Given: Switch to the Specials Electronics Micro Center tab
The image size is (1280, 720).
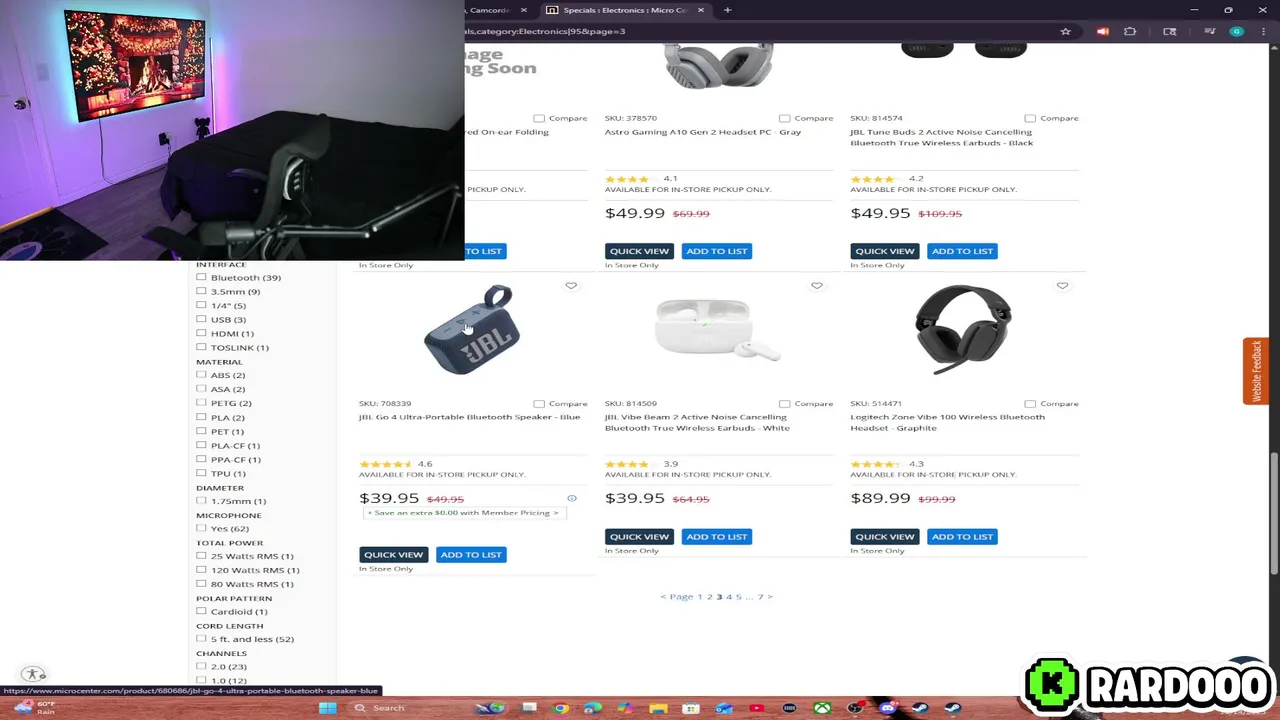Looking at the screenshot, I should (x=625, y=10).
